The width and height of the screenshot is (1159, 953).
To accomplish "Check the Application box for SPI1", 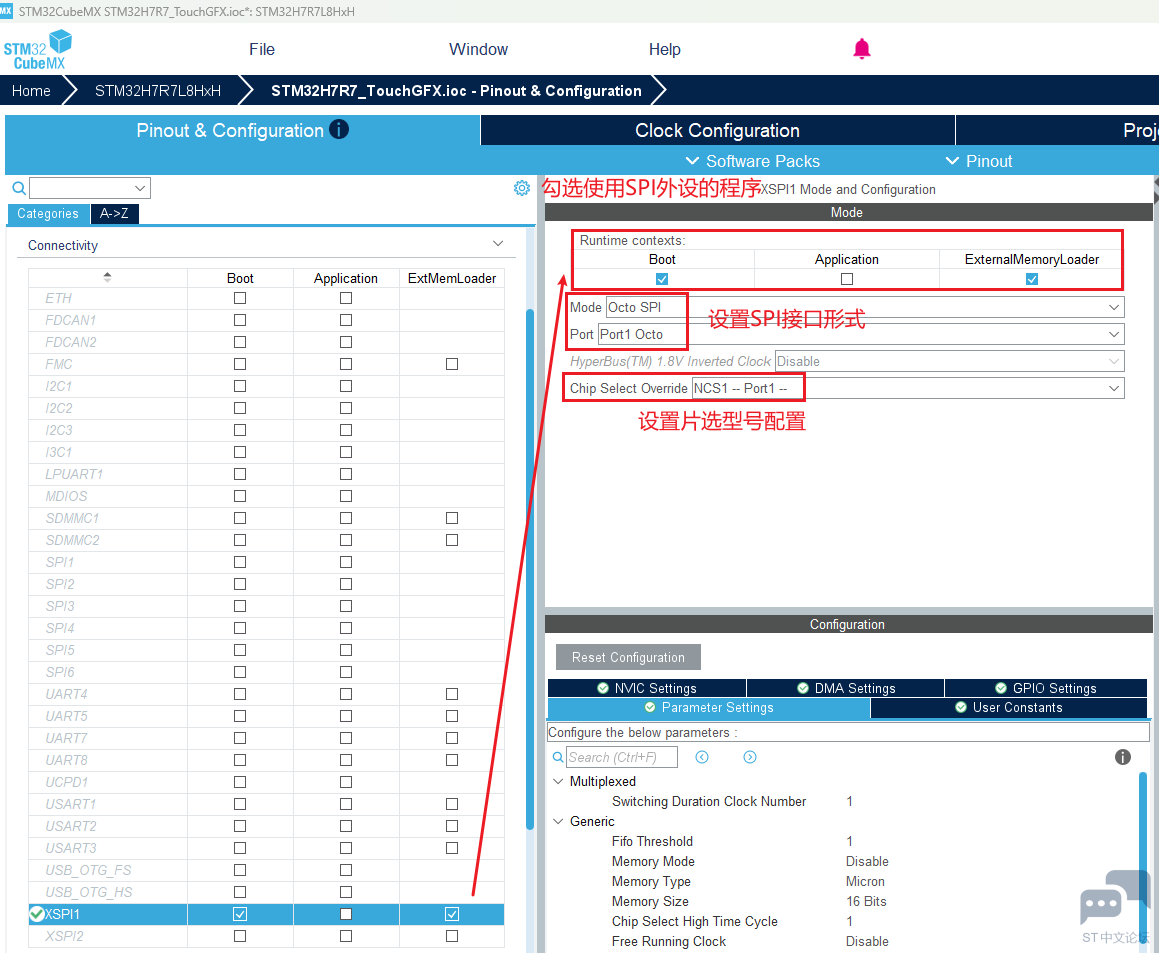I will coord(346,562).
